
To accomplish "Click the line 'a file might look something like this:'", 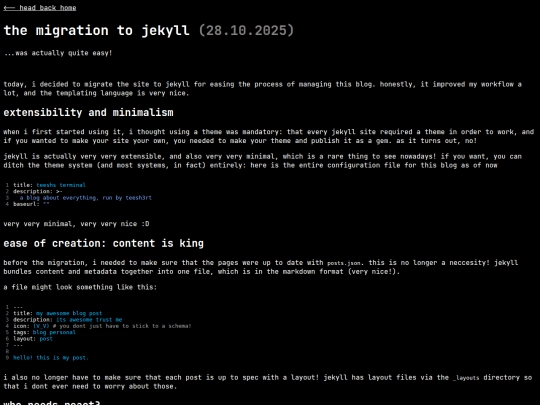I will (x=80, y=287).
